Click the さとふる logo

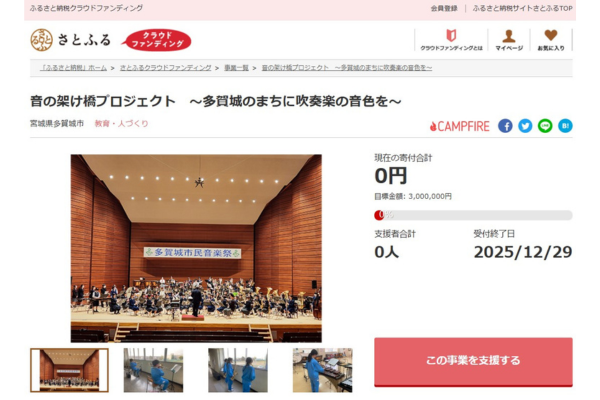pyautogui.click(x=71, y=40)
